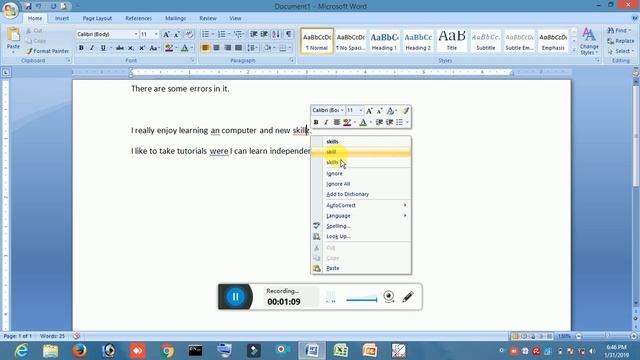640x360 pixels.
Task: Open the Change Styles menu
Action: pos(589,41)
